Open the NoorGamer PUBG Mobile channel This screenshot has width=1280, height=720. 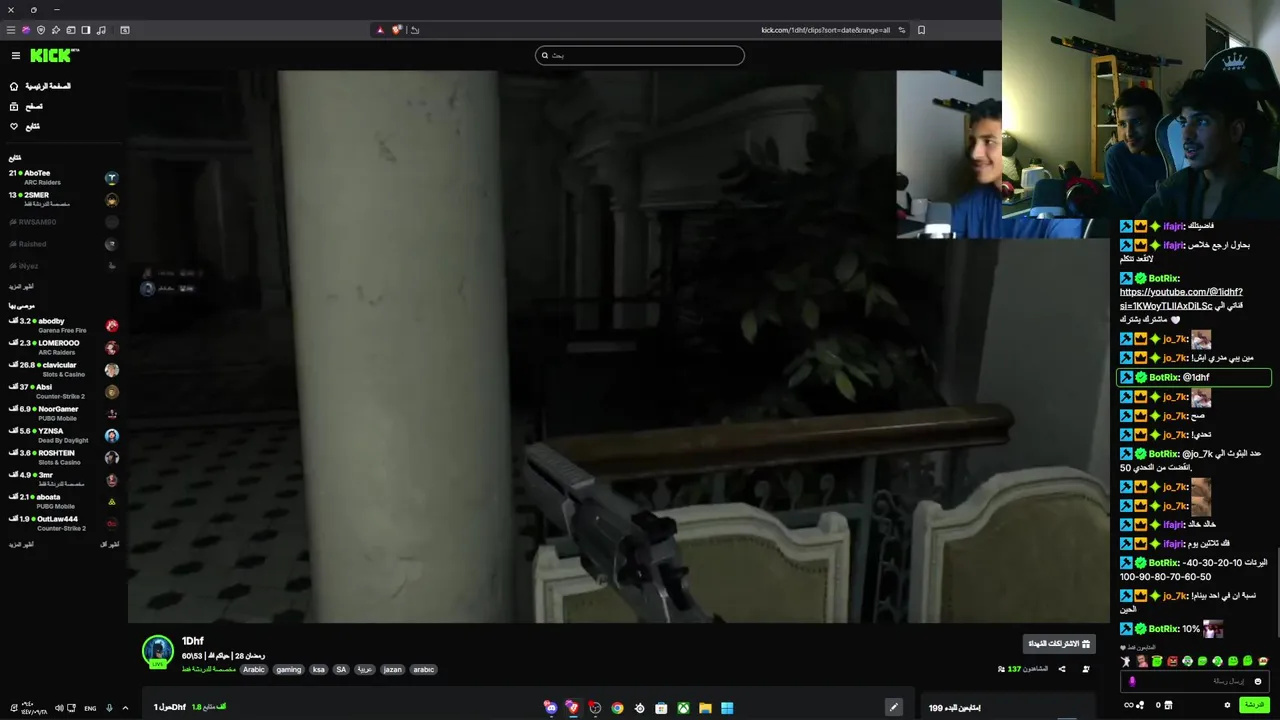[62, 414]
